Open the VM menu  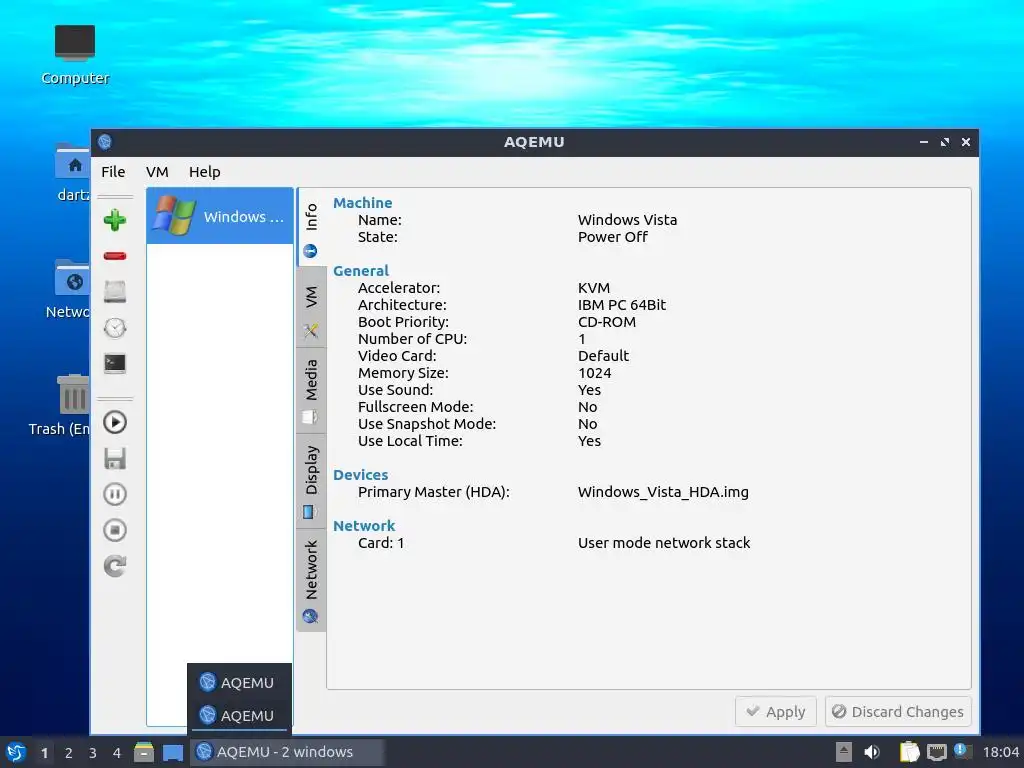pos(157,172)
